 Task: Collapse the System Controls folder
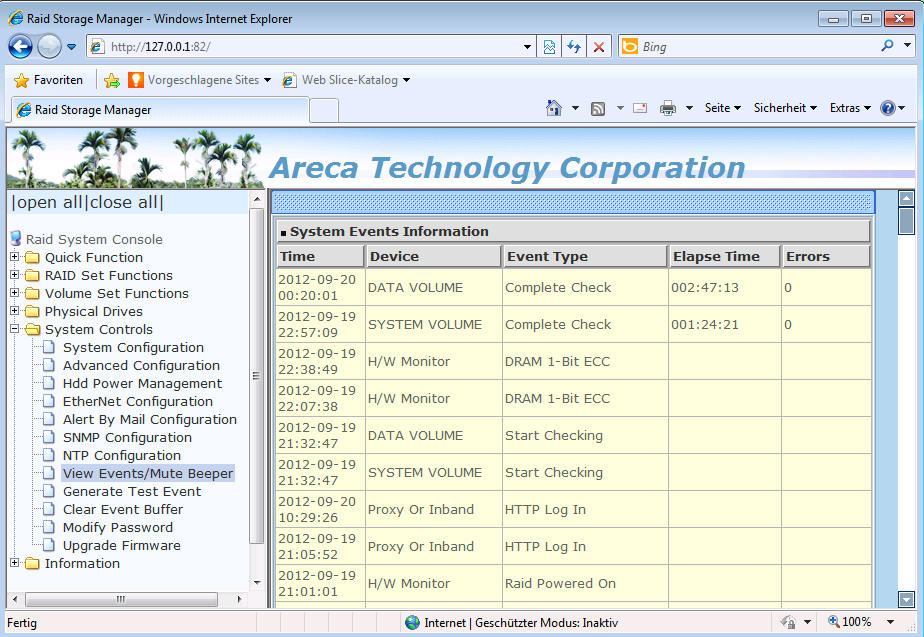click(15, 329)
